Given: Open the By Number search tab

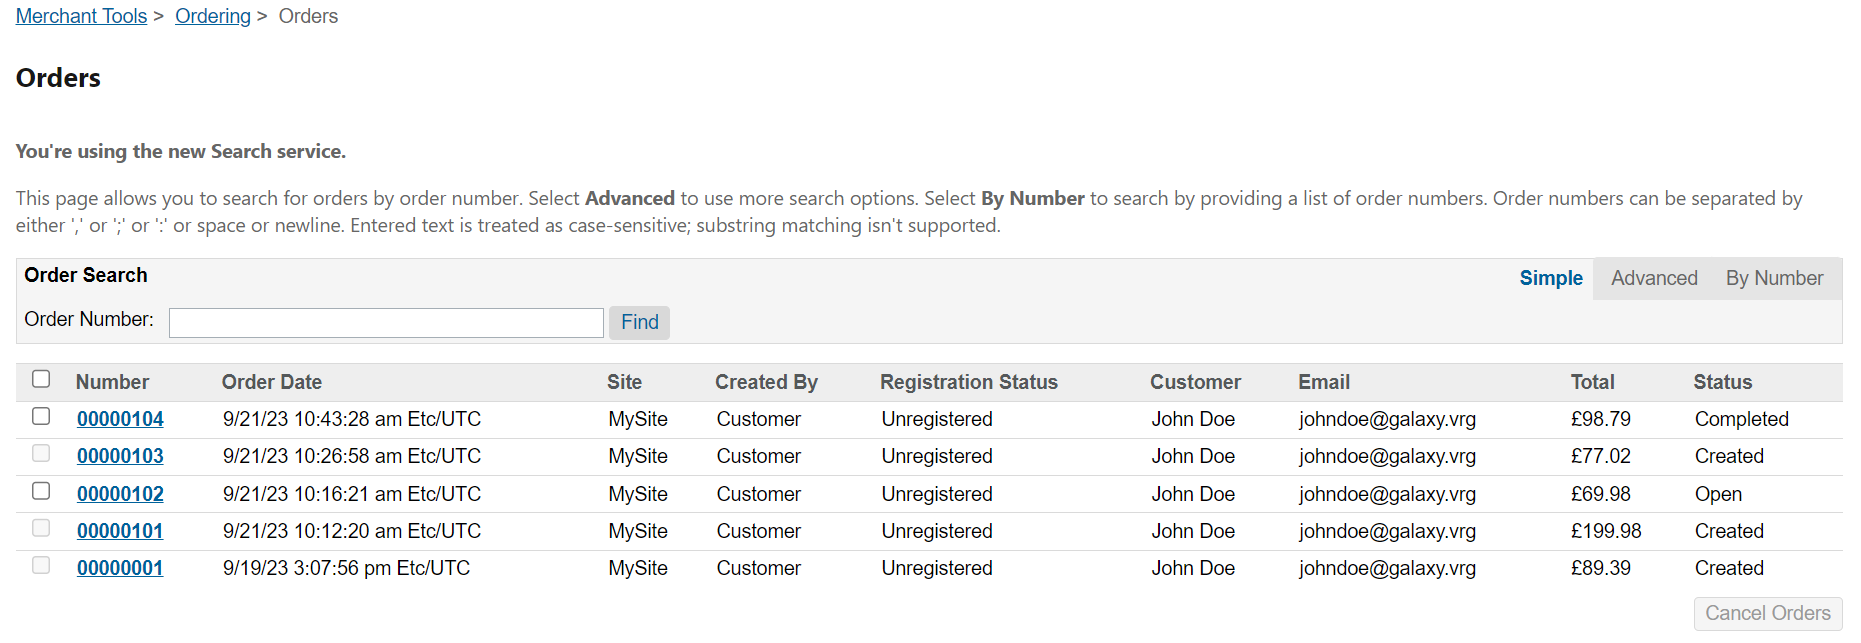Looking at the screenshot, I should click(1773, 278).
